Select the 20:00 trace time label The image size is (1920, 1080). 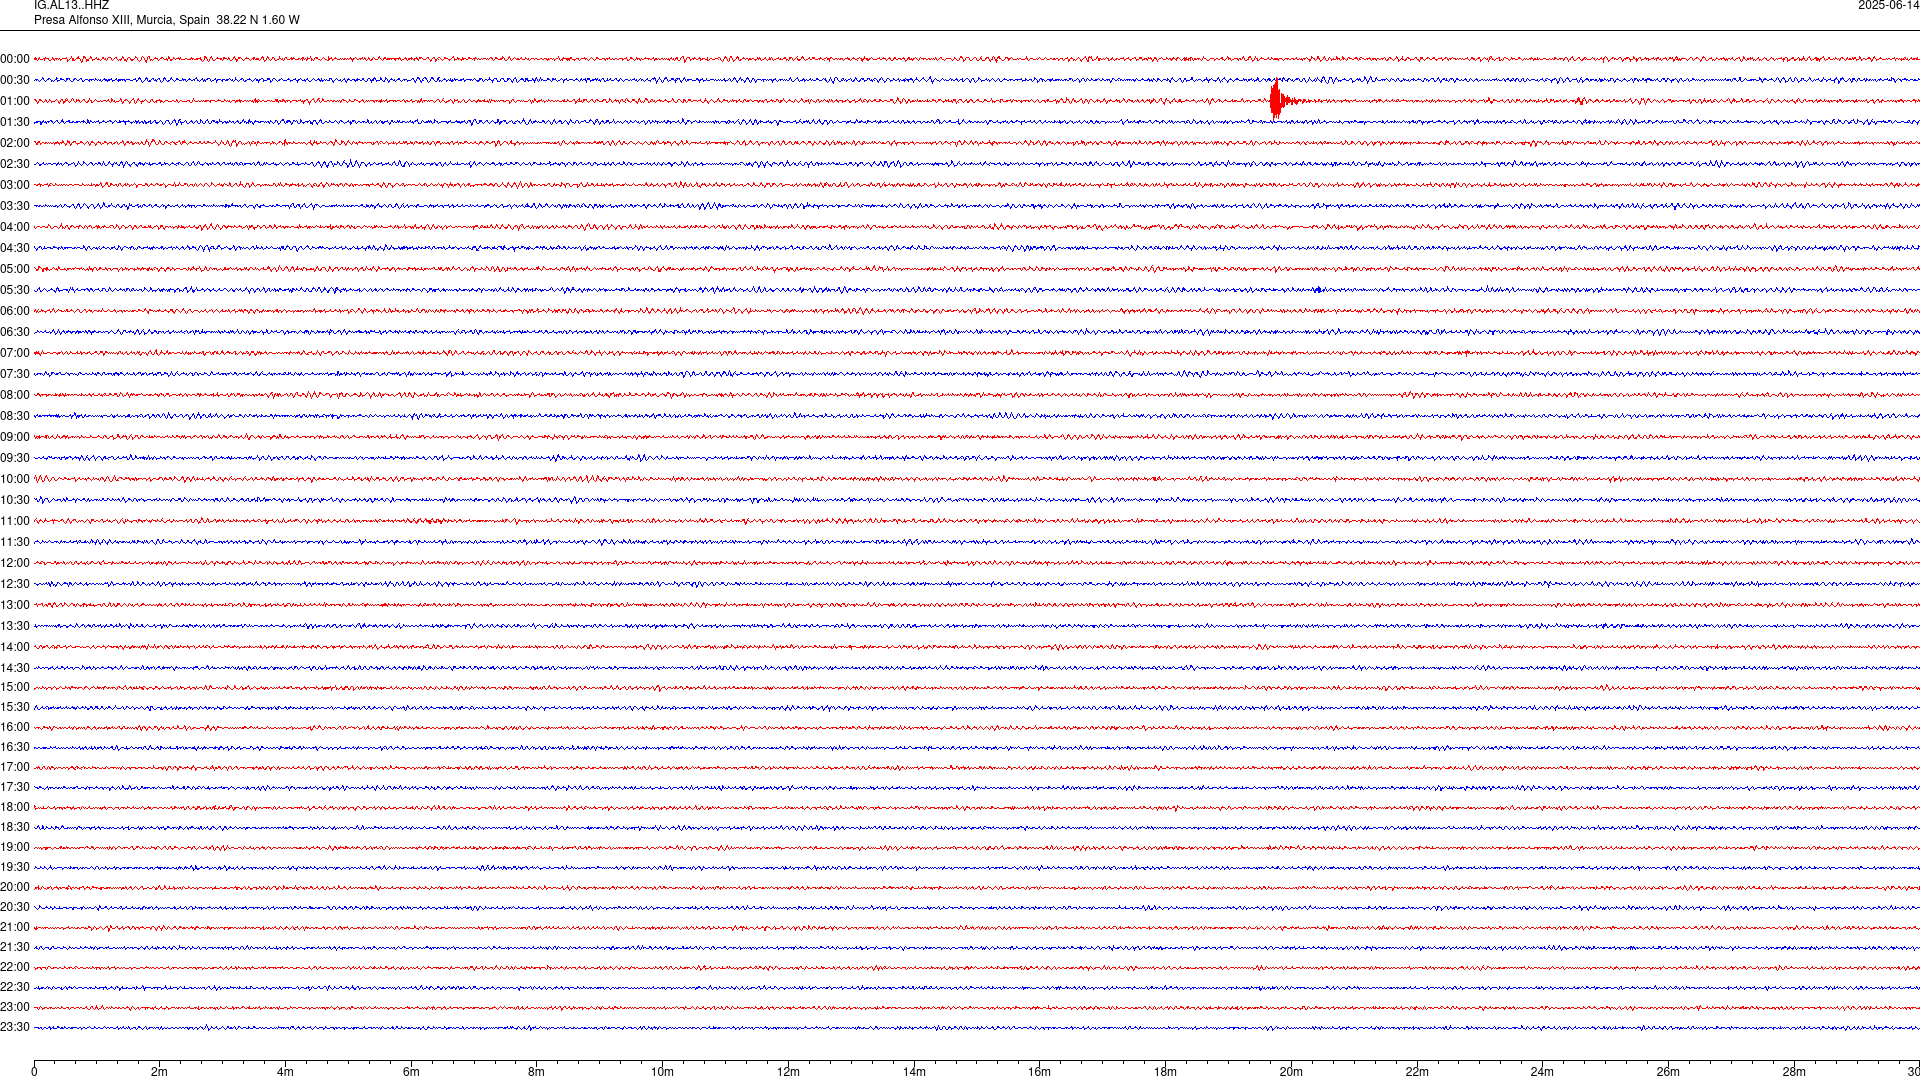15,887
